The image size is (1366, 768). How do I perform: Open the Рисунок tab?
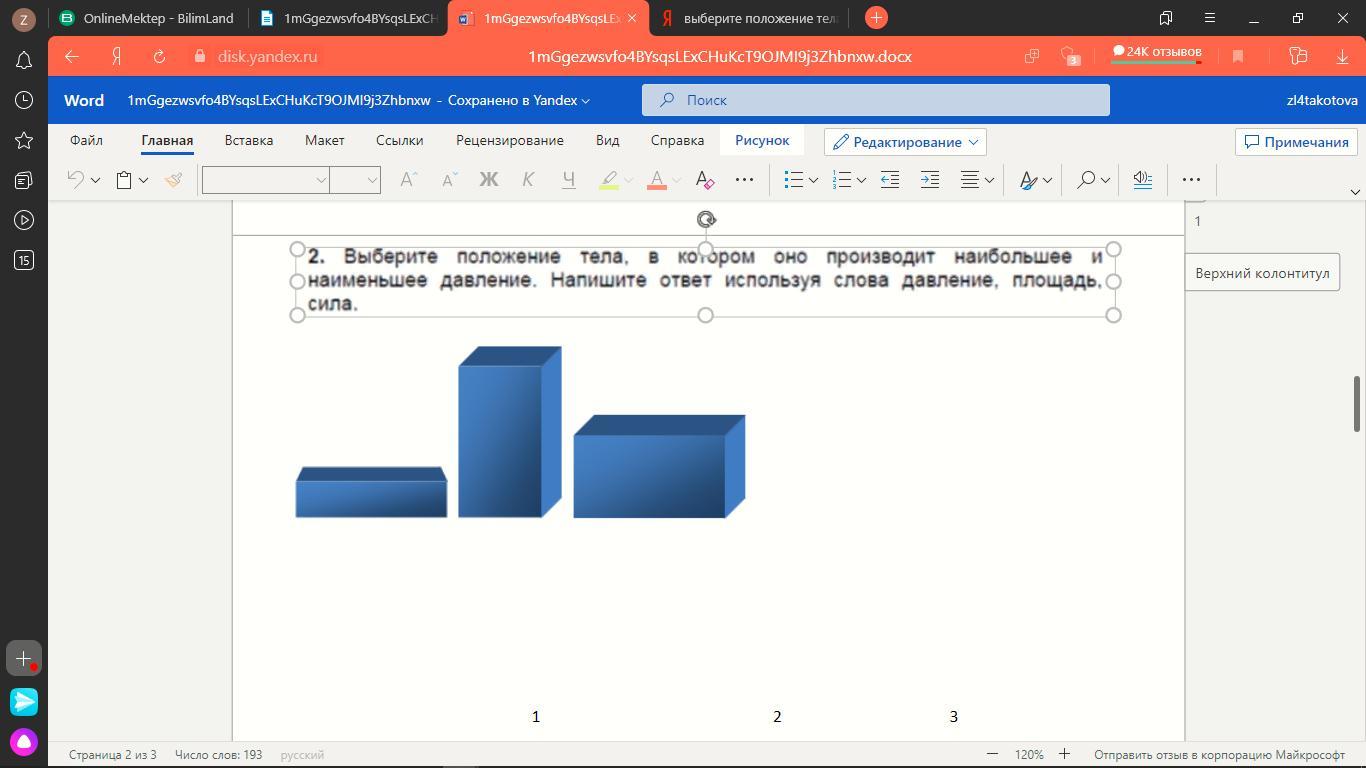click(762, 140)
